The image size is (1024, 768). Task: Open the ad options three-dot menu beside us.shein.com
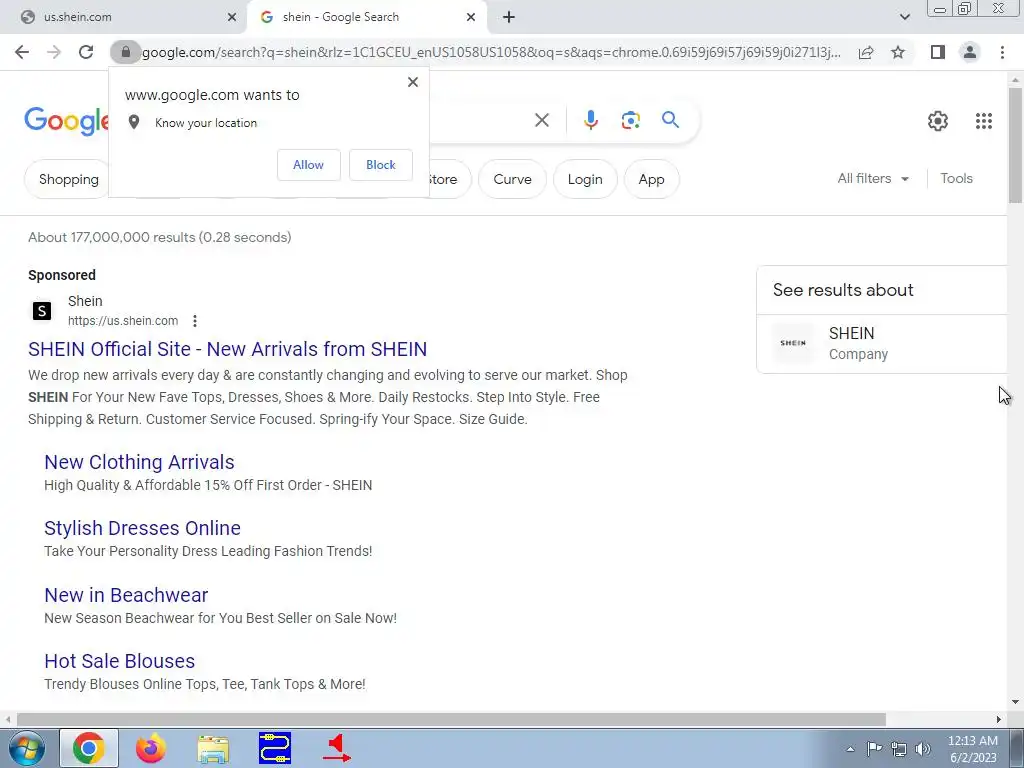click(195, 321)
